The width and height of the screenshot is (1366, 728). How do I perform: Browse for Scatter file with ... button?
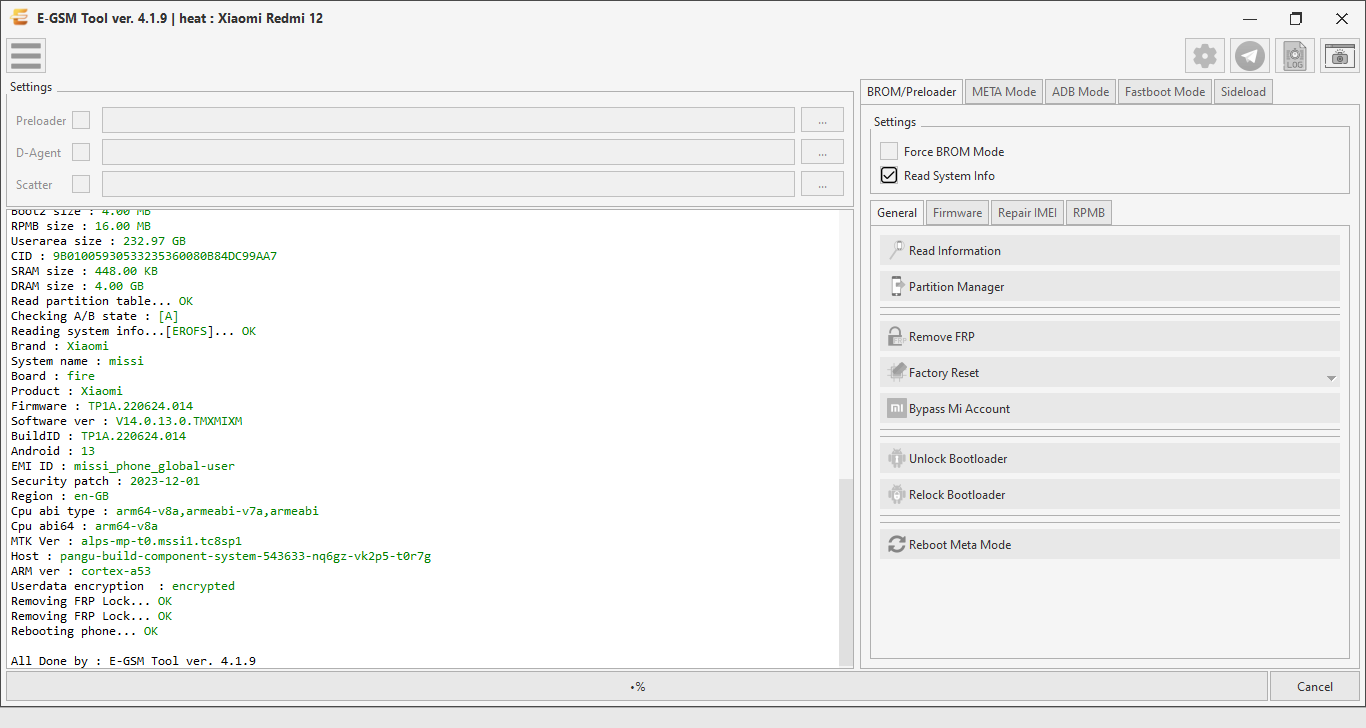(822, 184)
